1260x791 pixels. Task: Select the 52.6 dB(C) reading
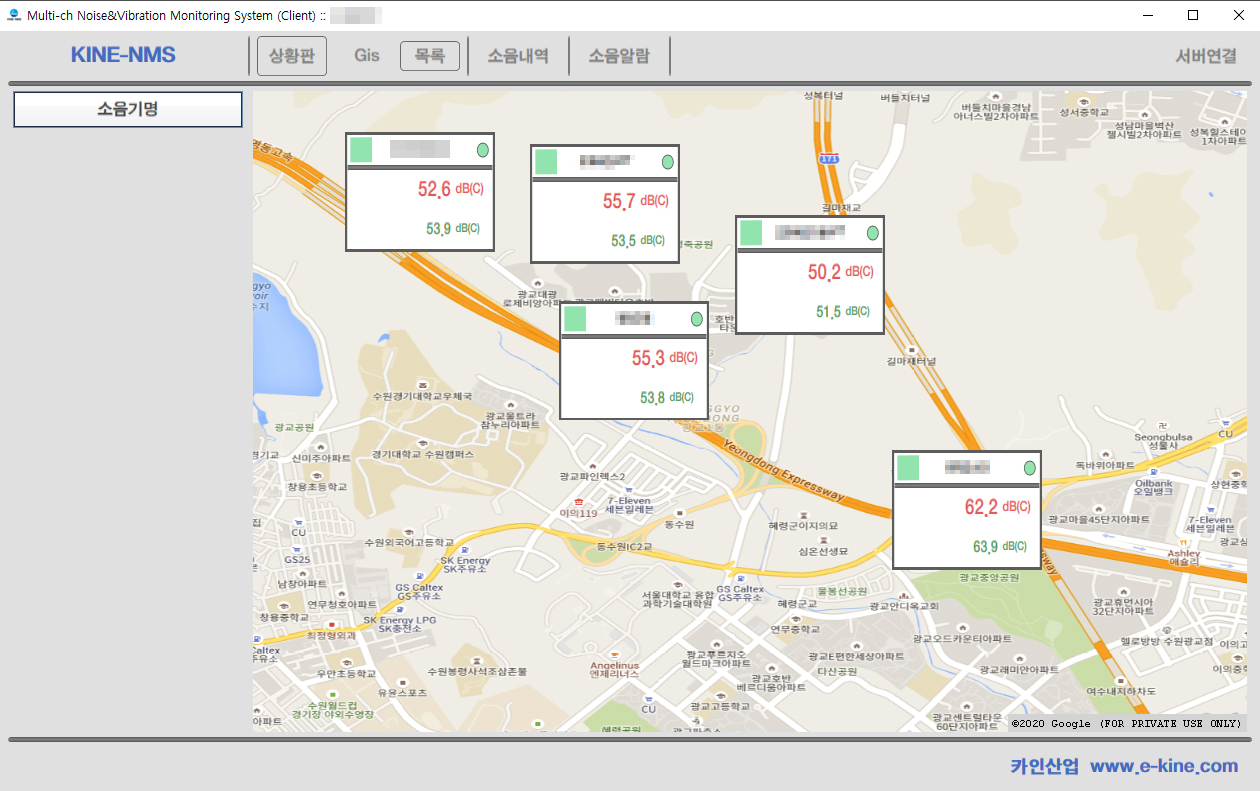point(450,189)
